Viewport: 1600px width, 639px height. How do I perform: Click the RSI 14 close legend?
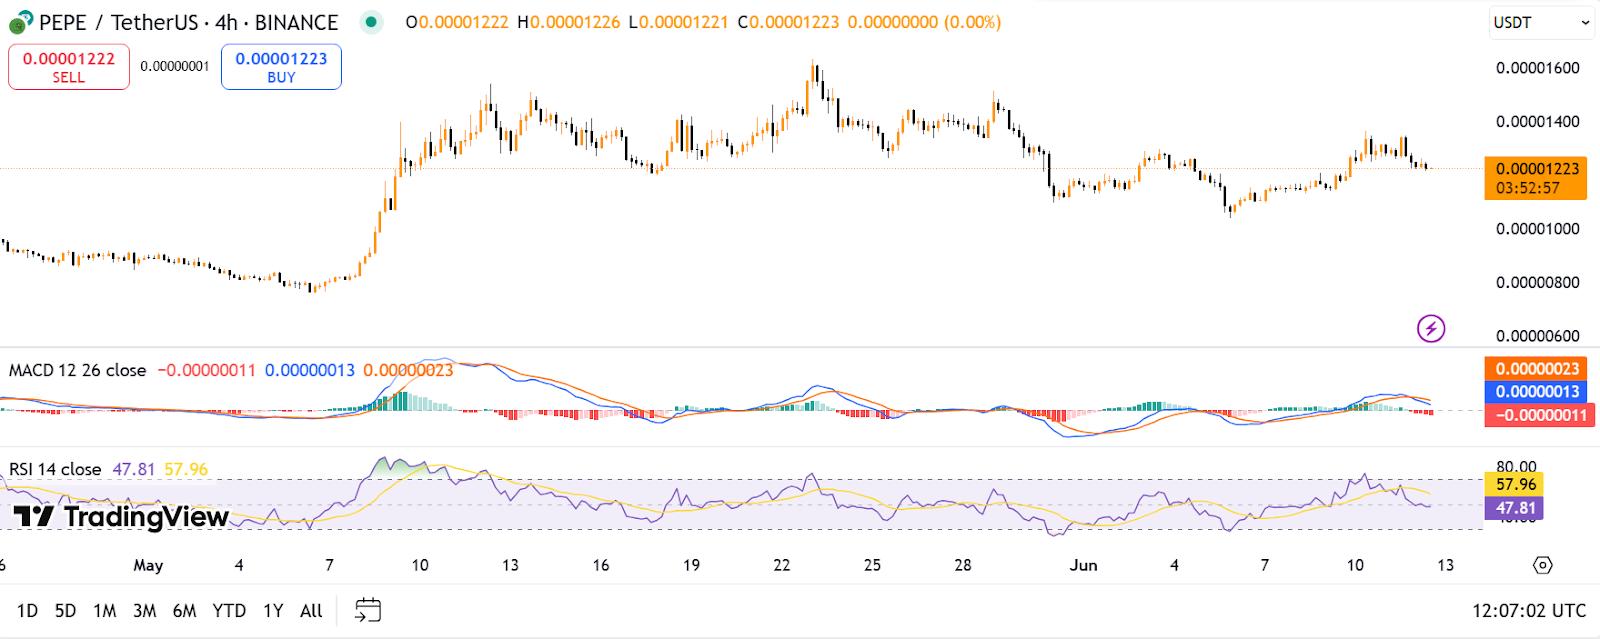[55, 469]
